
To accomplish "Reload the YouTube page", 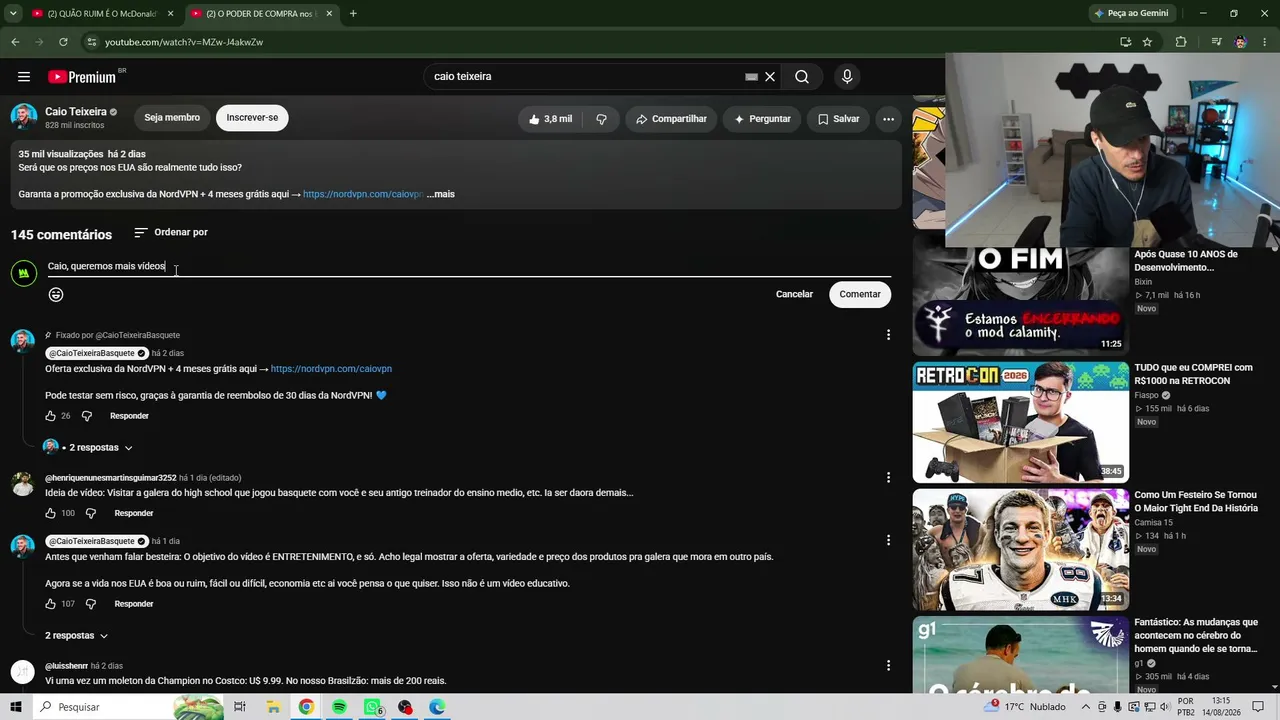I will 63,42.
